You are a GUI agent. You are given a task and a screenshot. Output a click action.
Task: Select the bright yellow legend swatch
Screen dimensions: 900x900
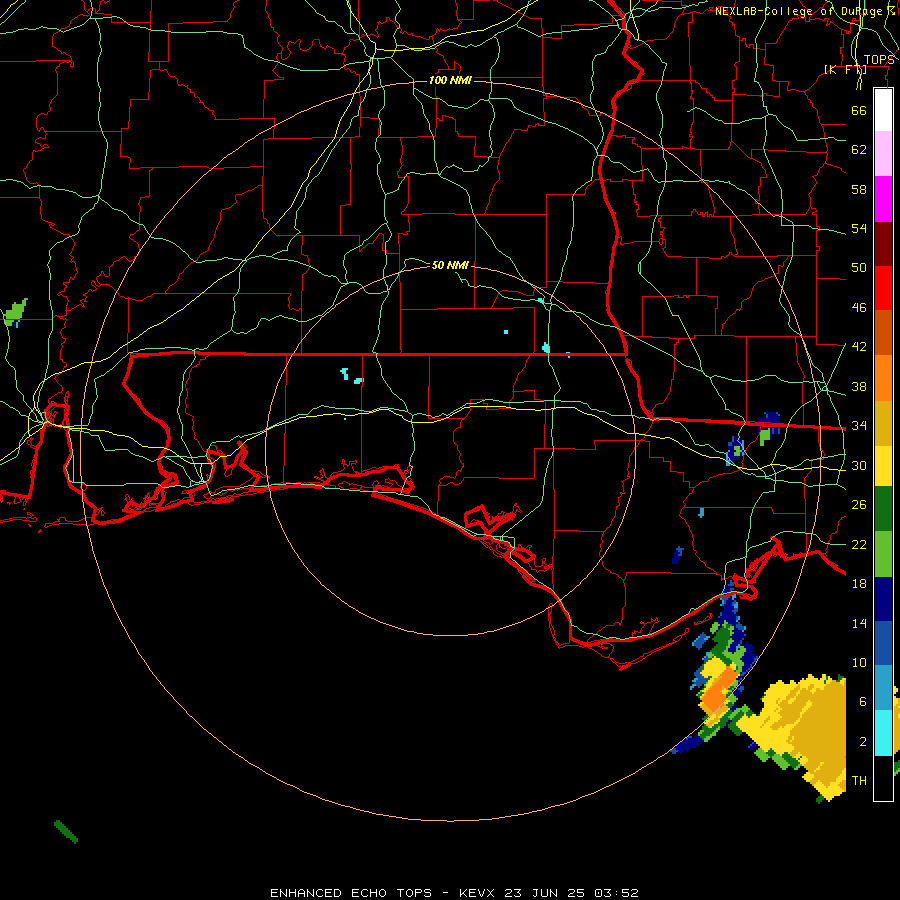pos(883,466)
